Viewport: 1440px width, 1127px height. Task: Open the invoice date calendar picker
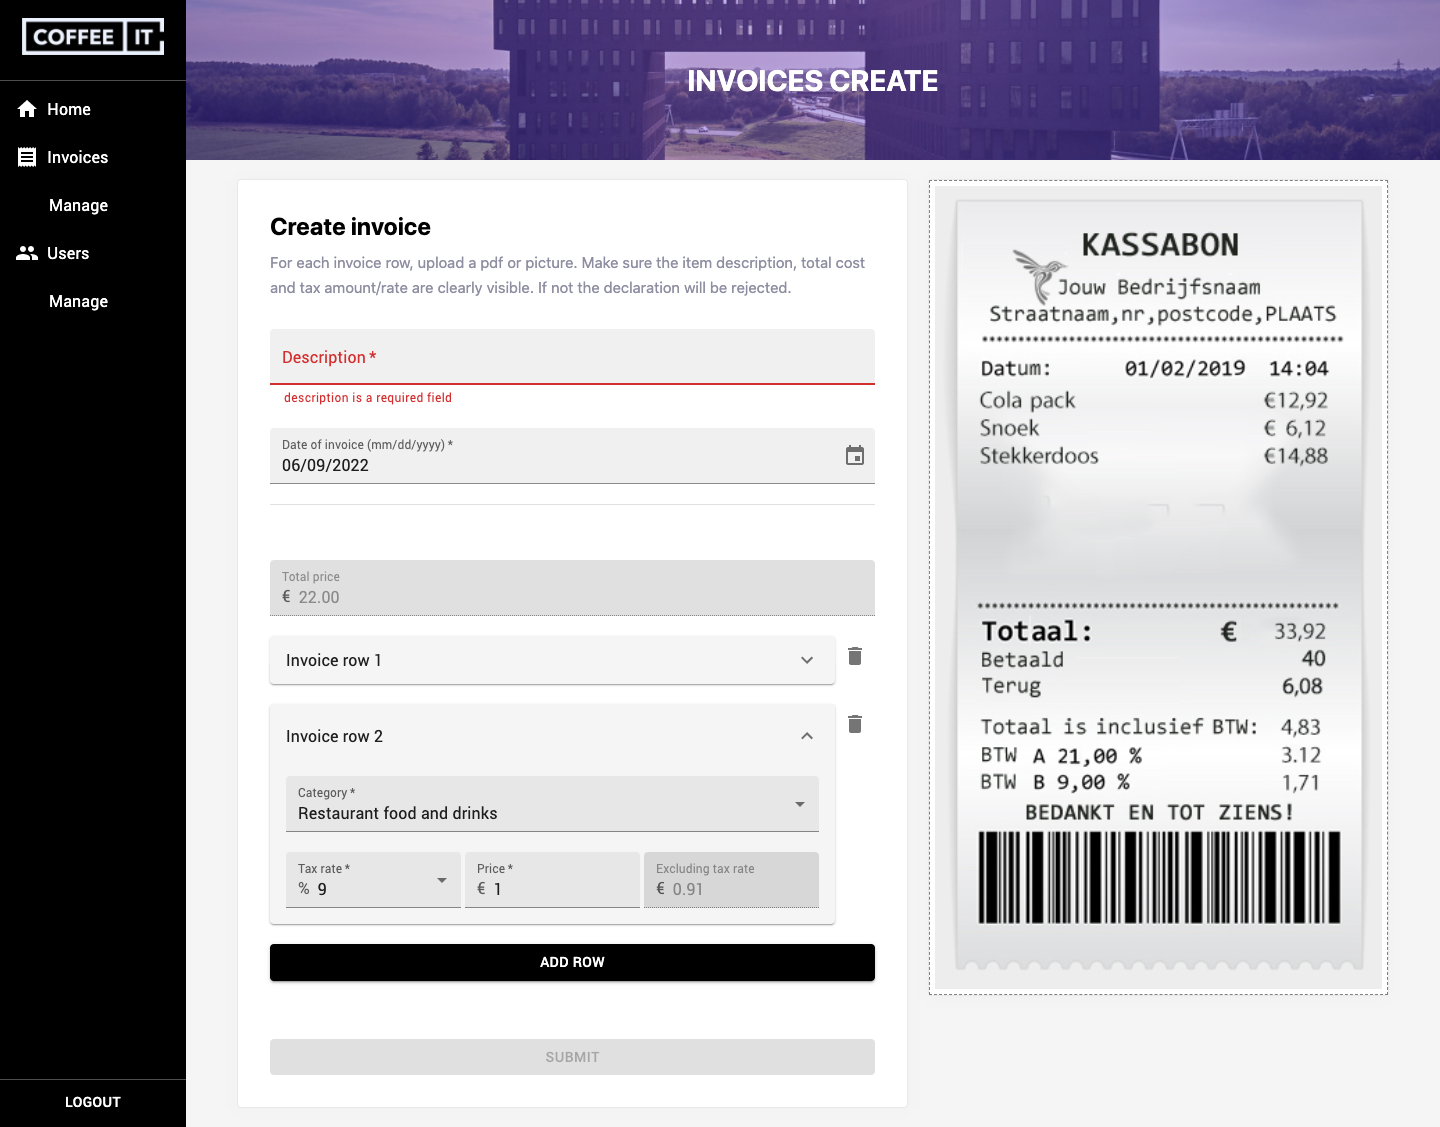[x=854, y=456]
